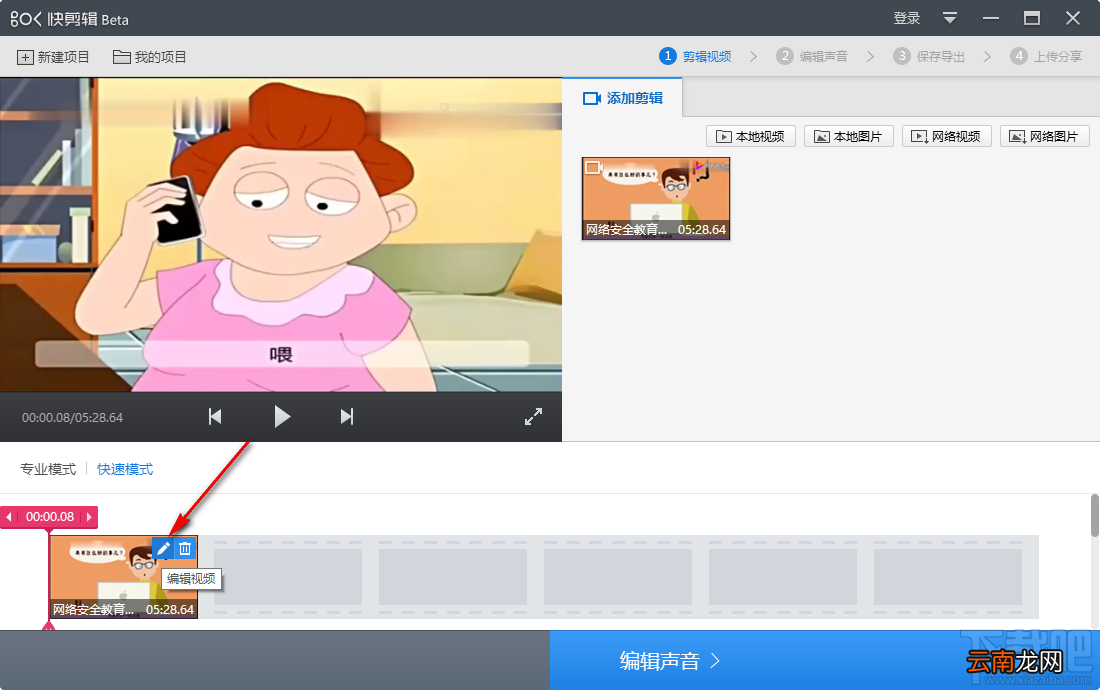The width and height of the screenshot is (1100, 690).
Task: Expand preview to fullscreen
Action: [x=533, y=417]
